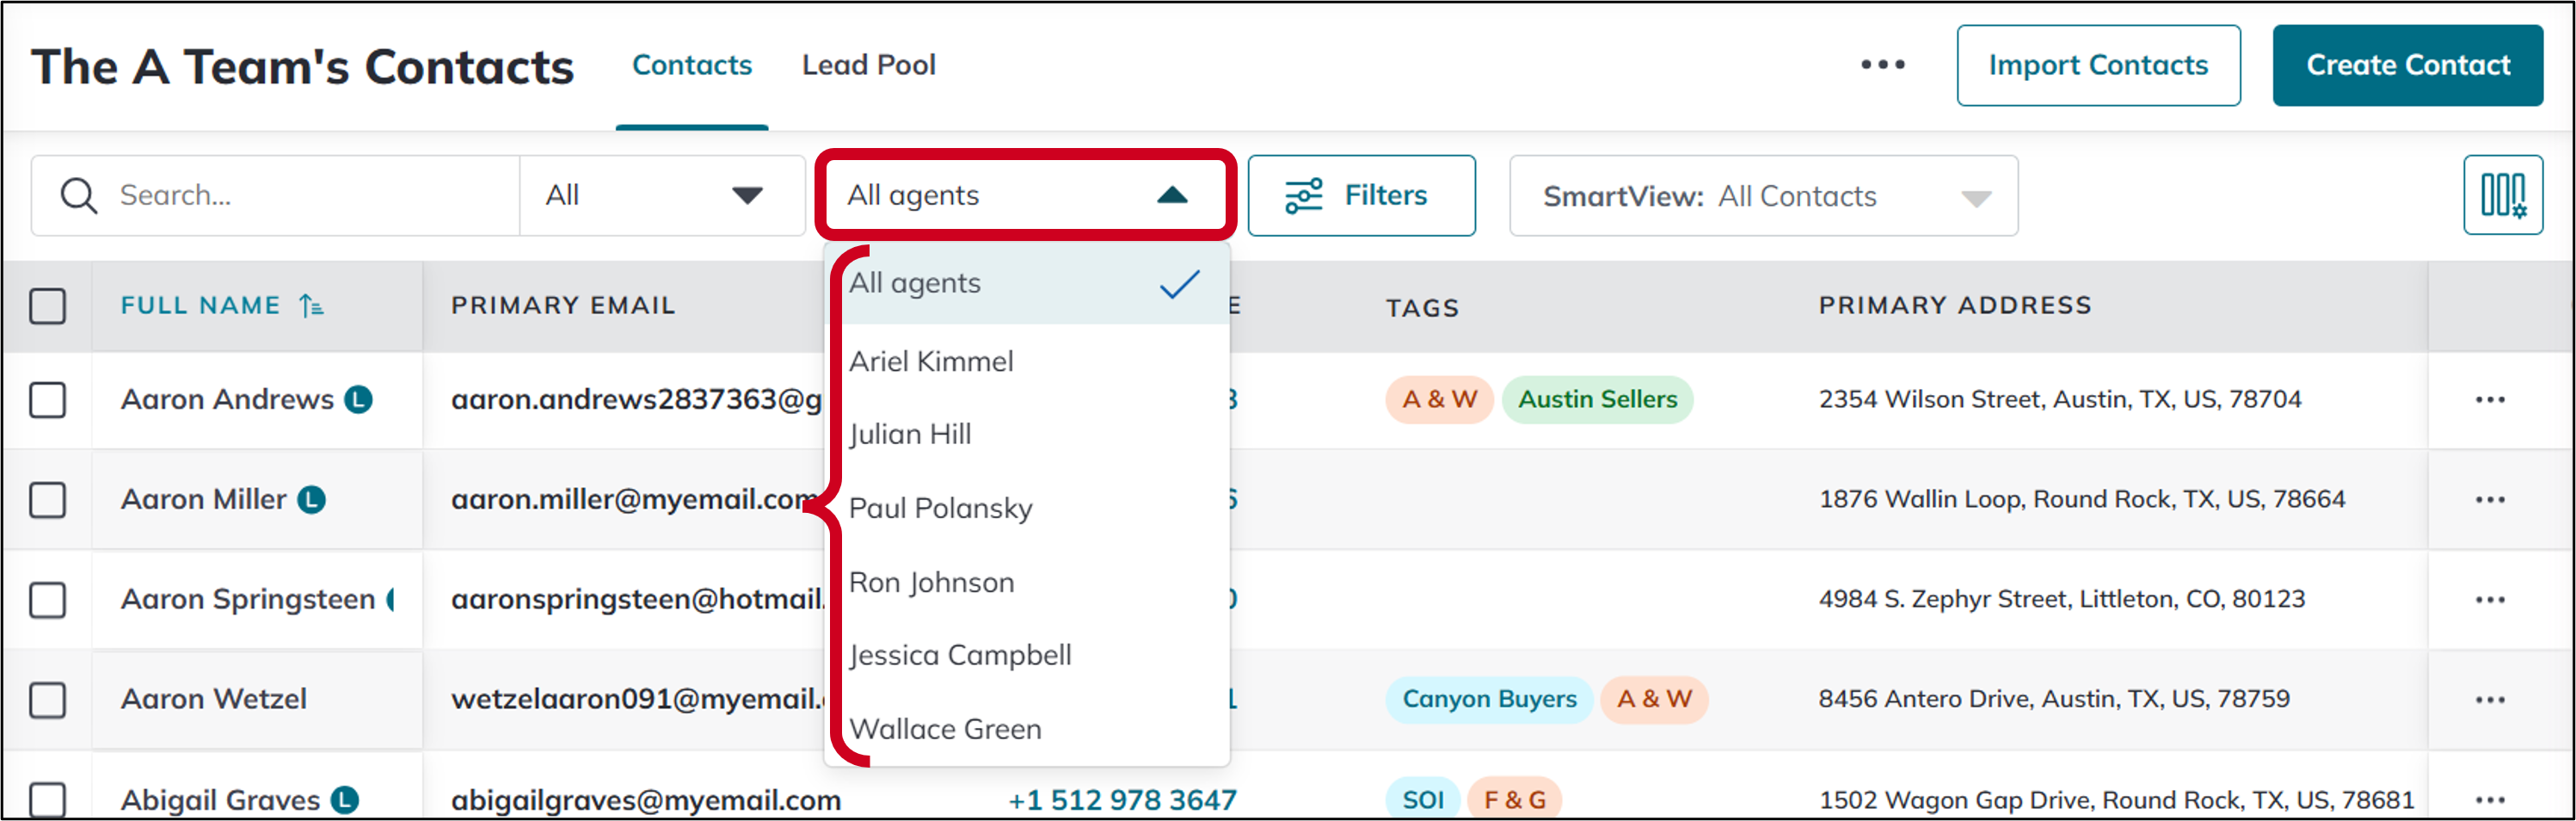Open the column settings icon
Screen dimensions: 2576x821
pos(2503,195)
